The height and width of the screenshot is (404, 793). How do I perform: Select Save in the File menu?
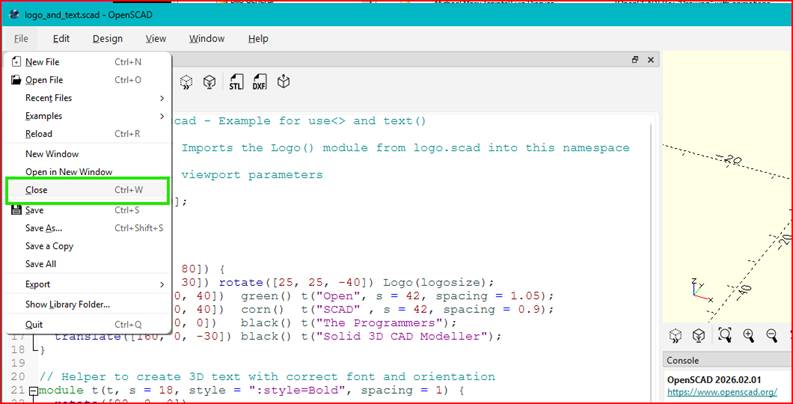[x=88, y=210]
